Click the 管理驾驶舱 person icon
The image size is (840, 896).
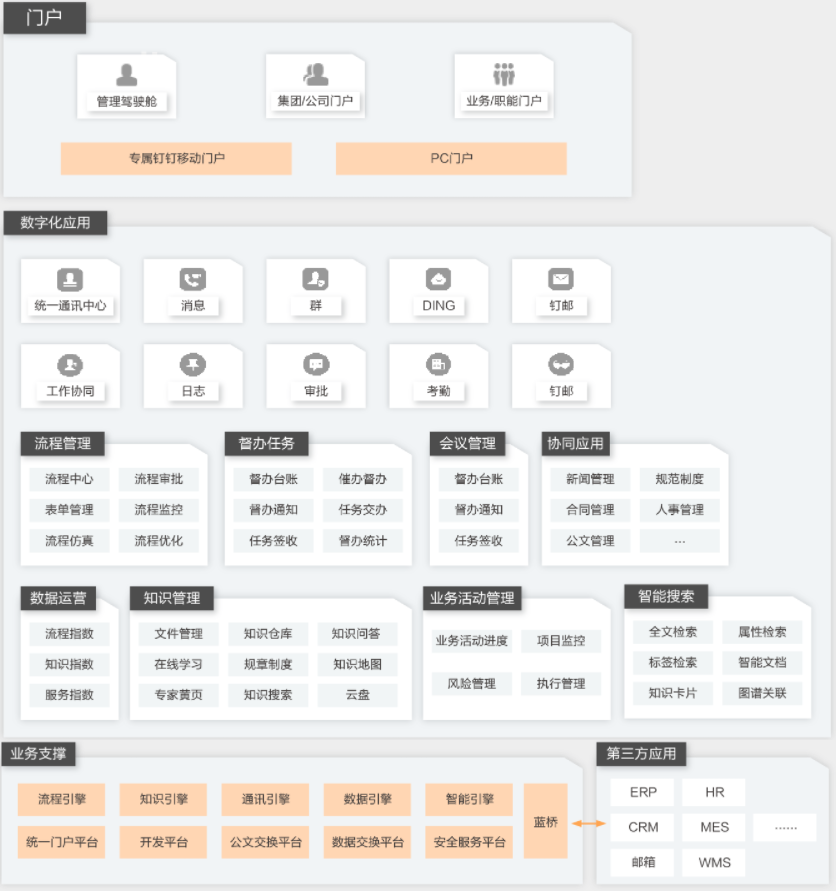coord(126,74)
